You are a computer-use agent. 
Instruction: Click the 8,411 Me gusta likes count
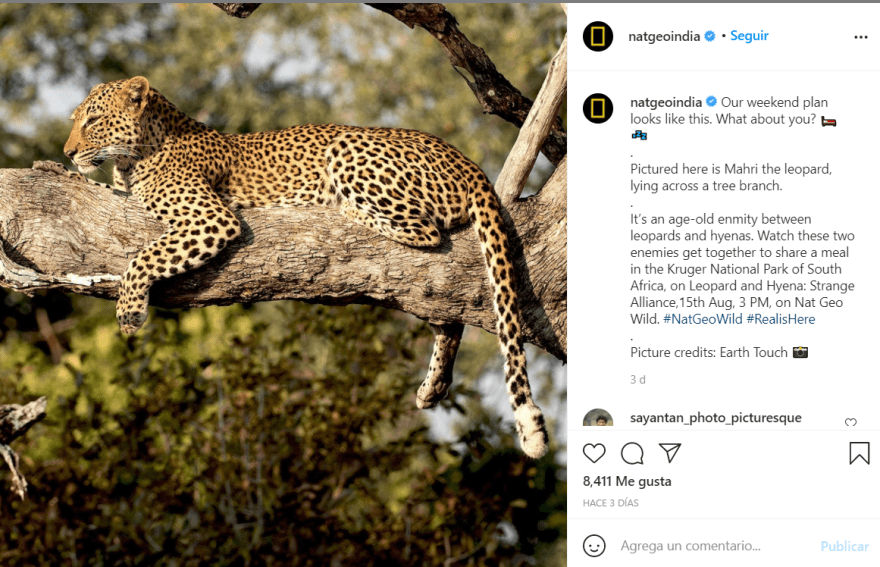(627, 481)
